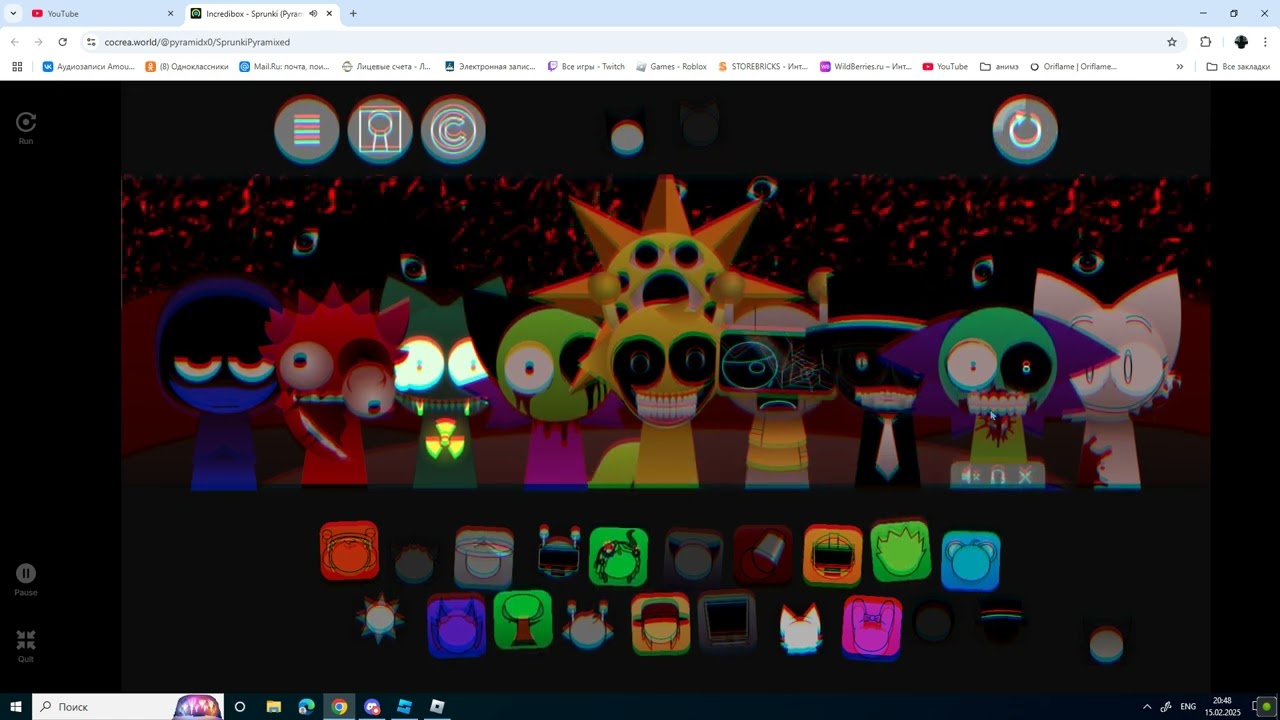Open the Все игры - Twitch bookmark
The width and height of the screenshot is (1280, 720).
586,67
